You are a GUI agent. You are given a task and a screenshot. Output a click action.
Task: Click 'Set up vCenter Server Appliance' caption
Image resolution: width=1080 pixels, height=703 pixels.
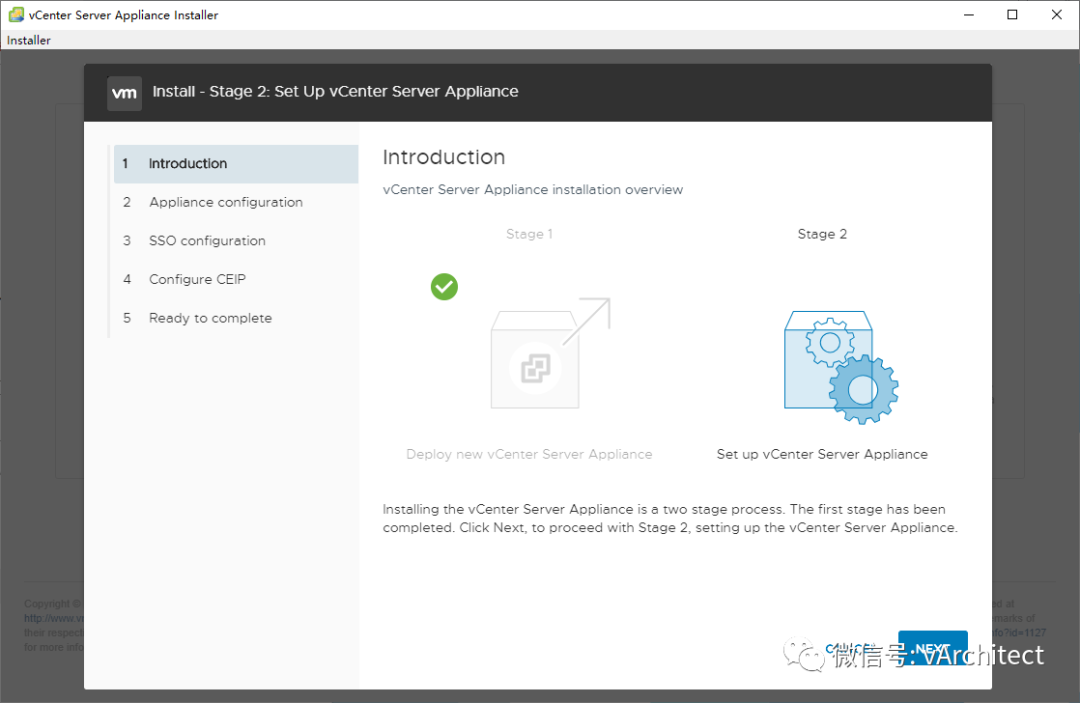click(x=822, y=454)
